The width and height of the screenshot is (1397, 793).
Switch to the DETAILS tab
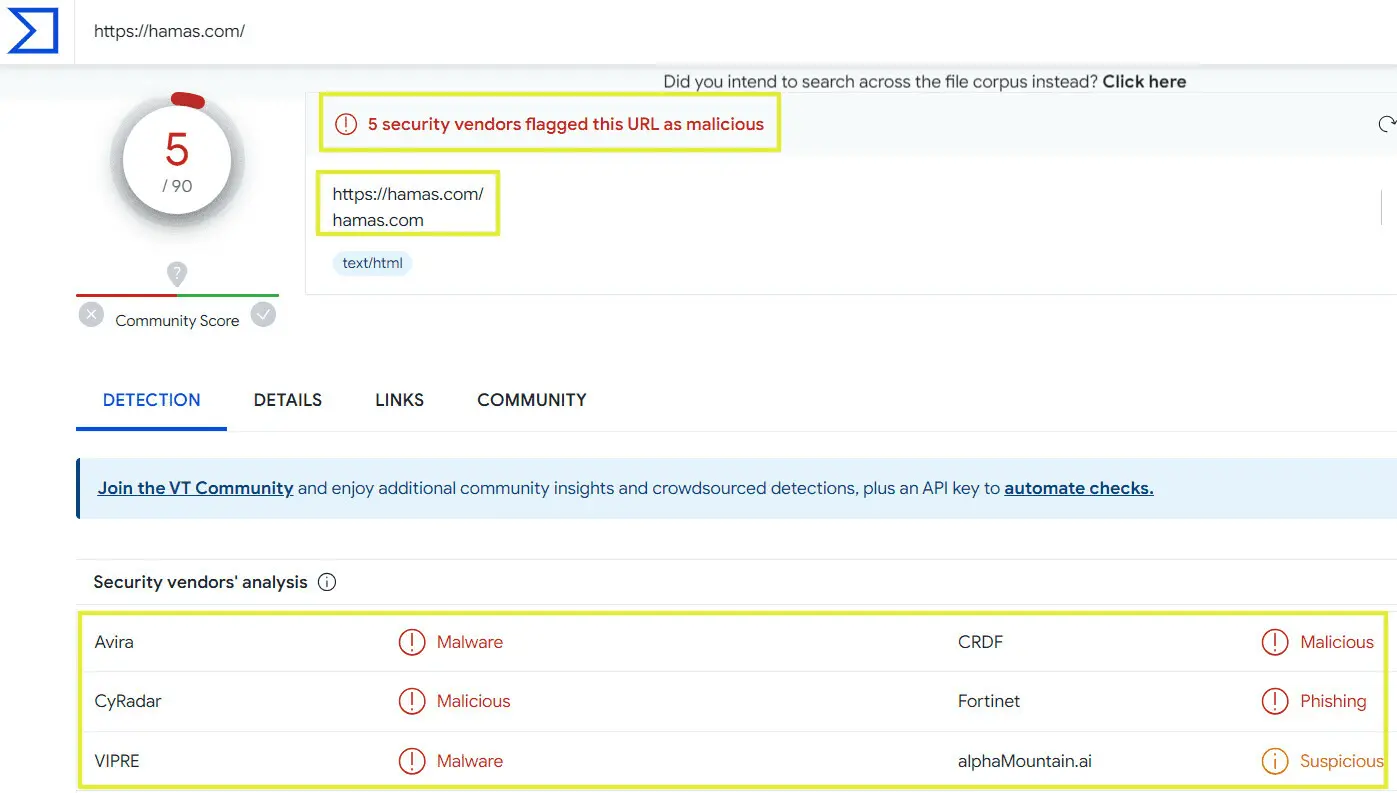(x=287, y=400)
